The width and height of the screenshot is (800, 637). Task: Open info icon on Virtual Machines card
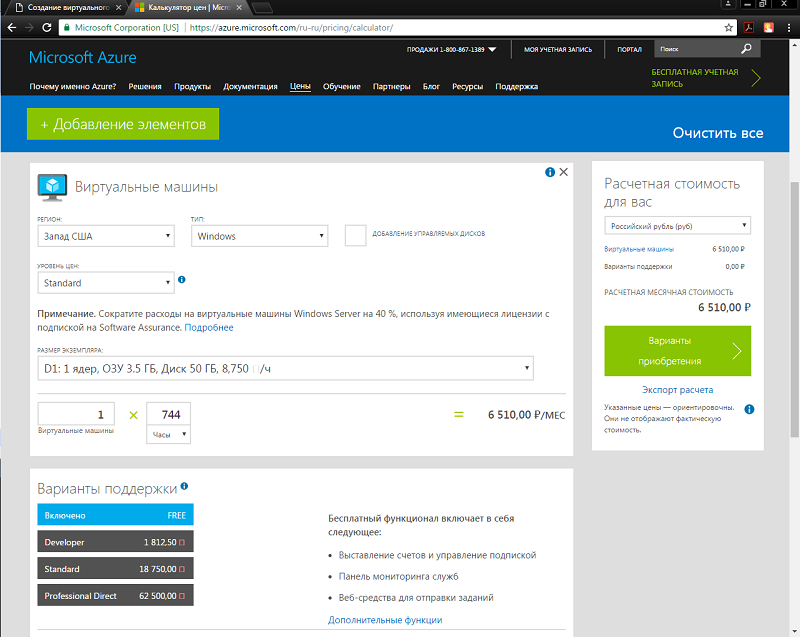(x=549, y=172)
